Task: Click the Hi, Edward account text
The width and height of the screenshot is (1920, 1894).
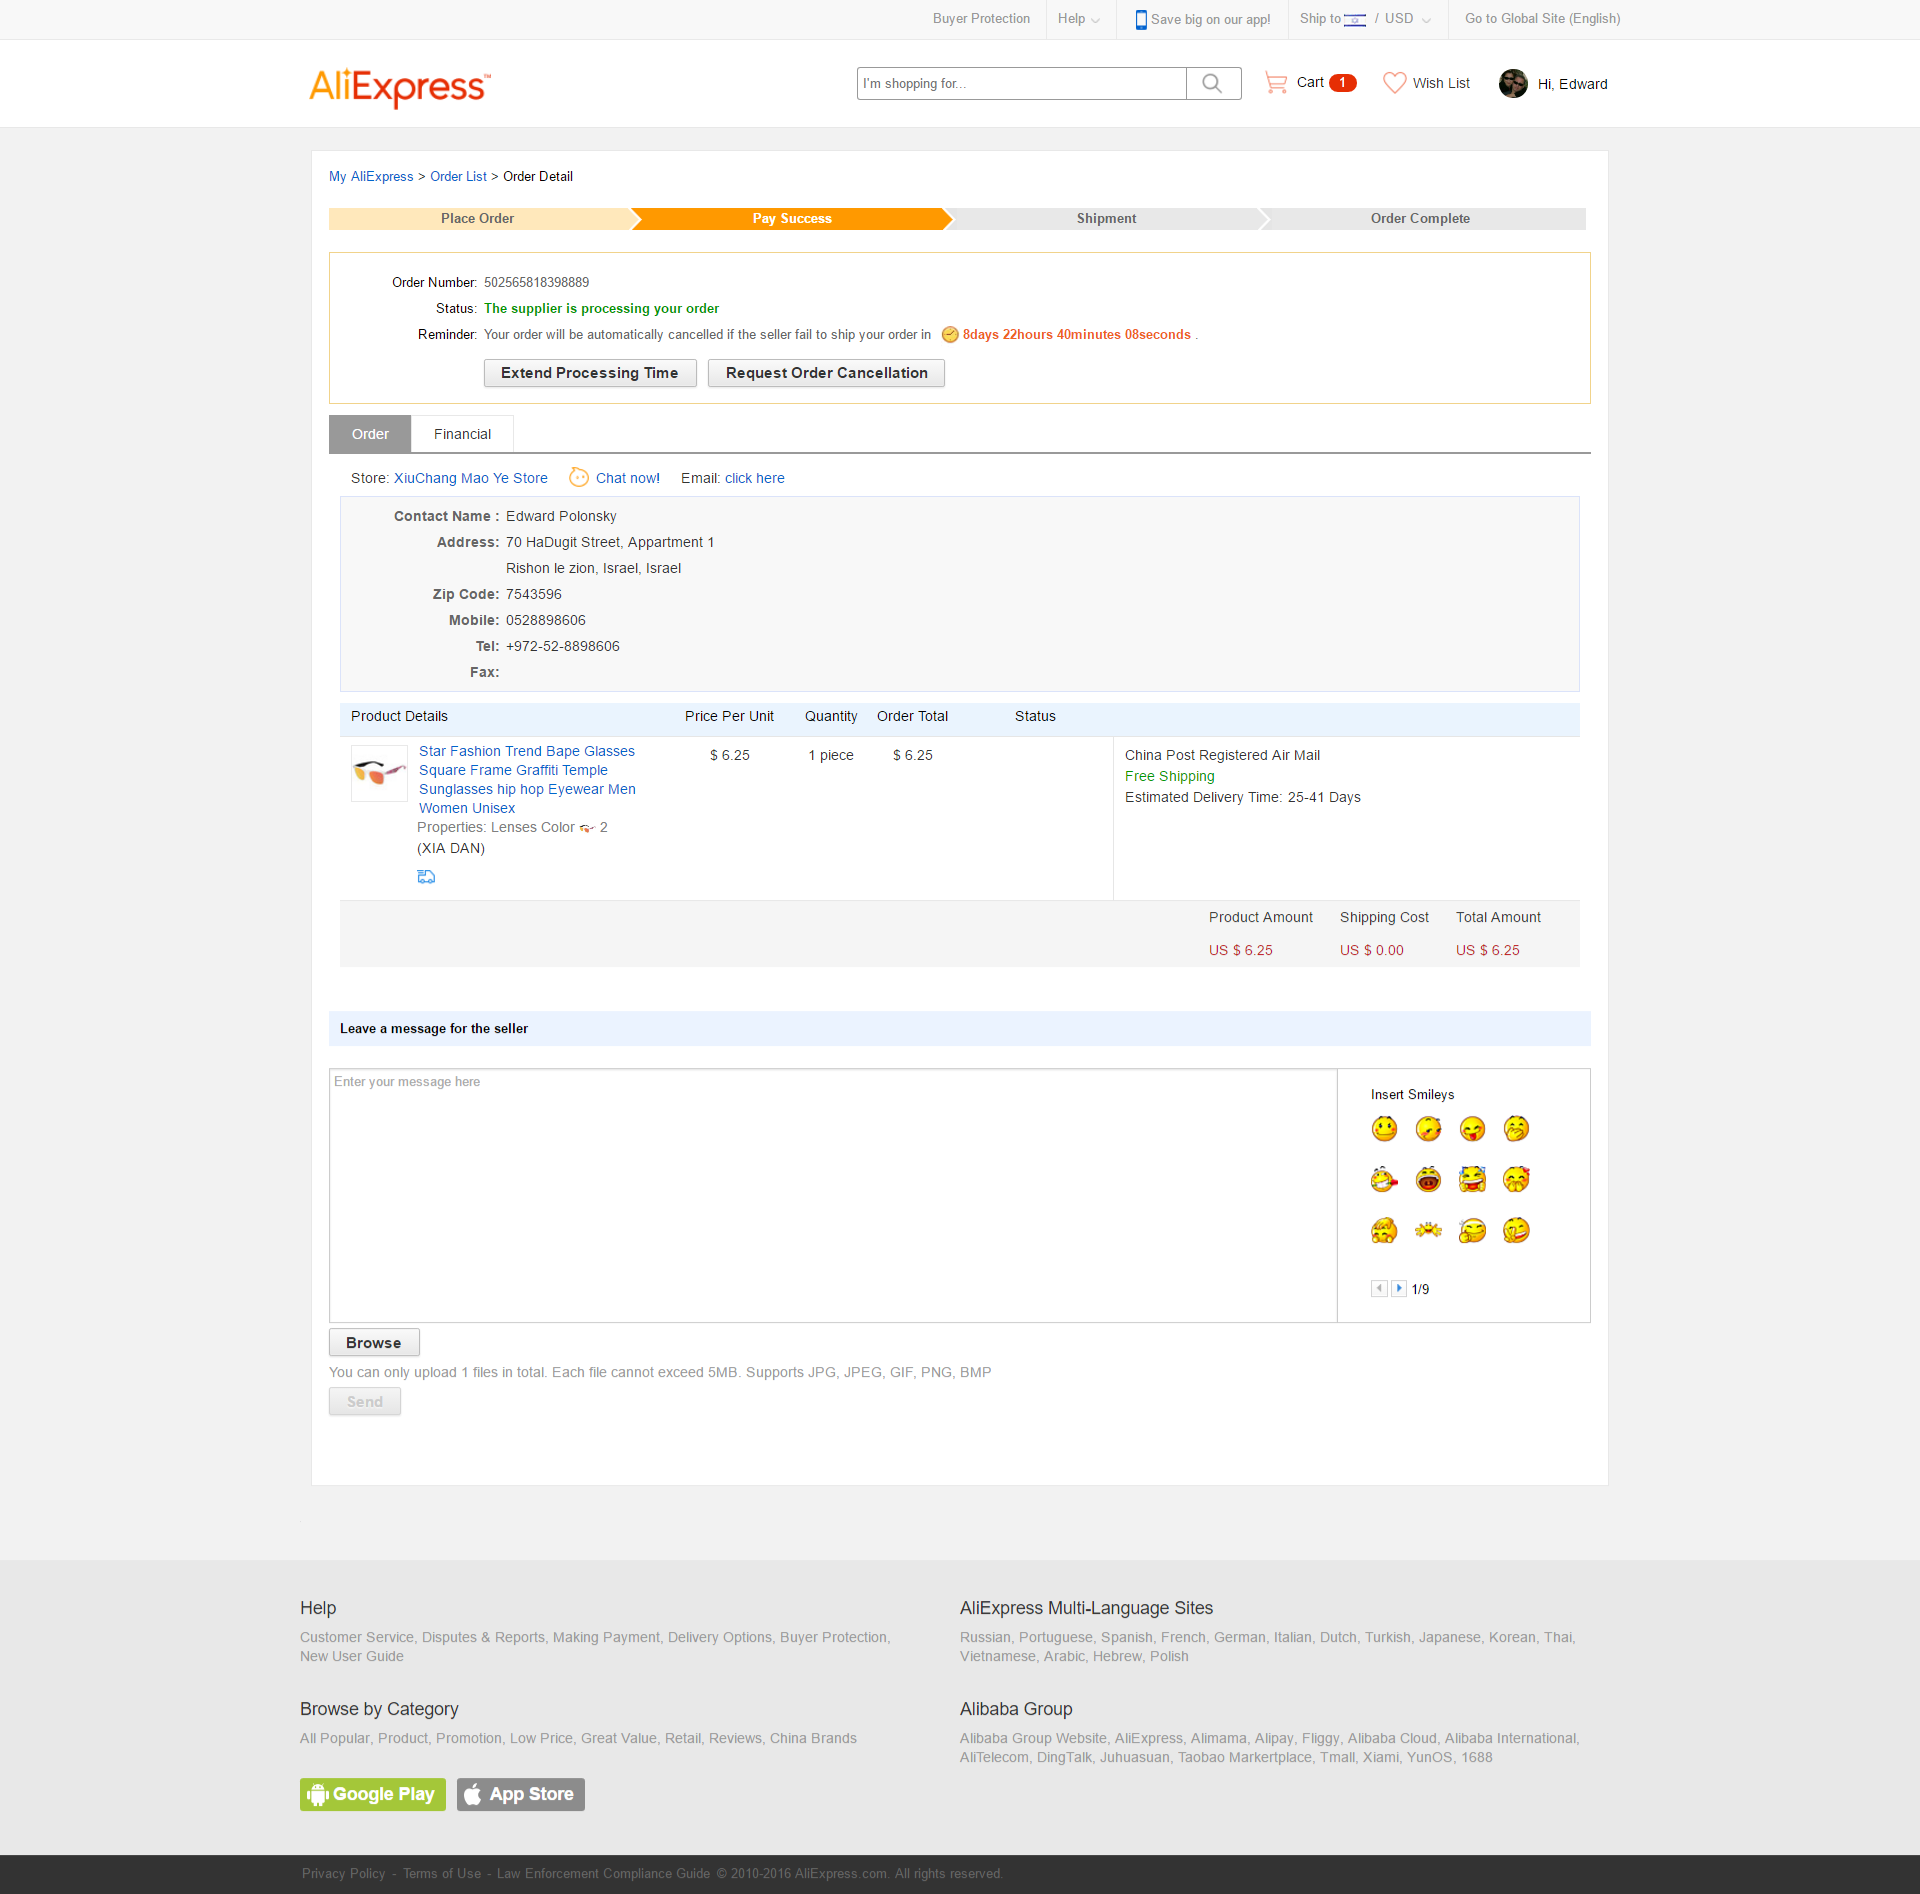Action: [1572, 84]
